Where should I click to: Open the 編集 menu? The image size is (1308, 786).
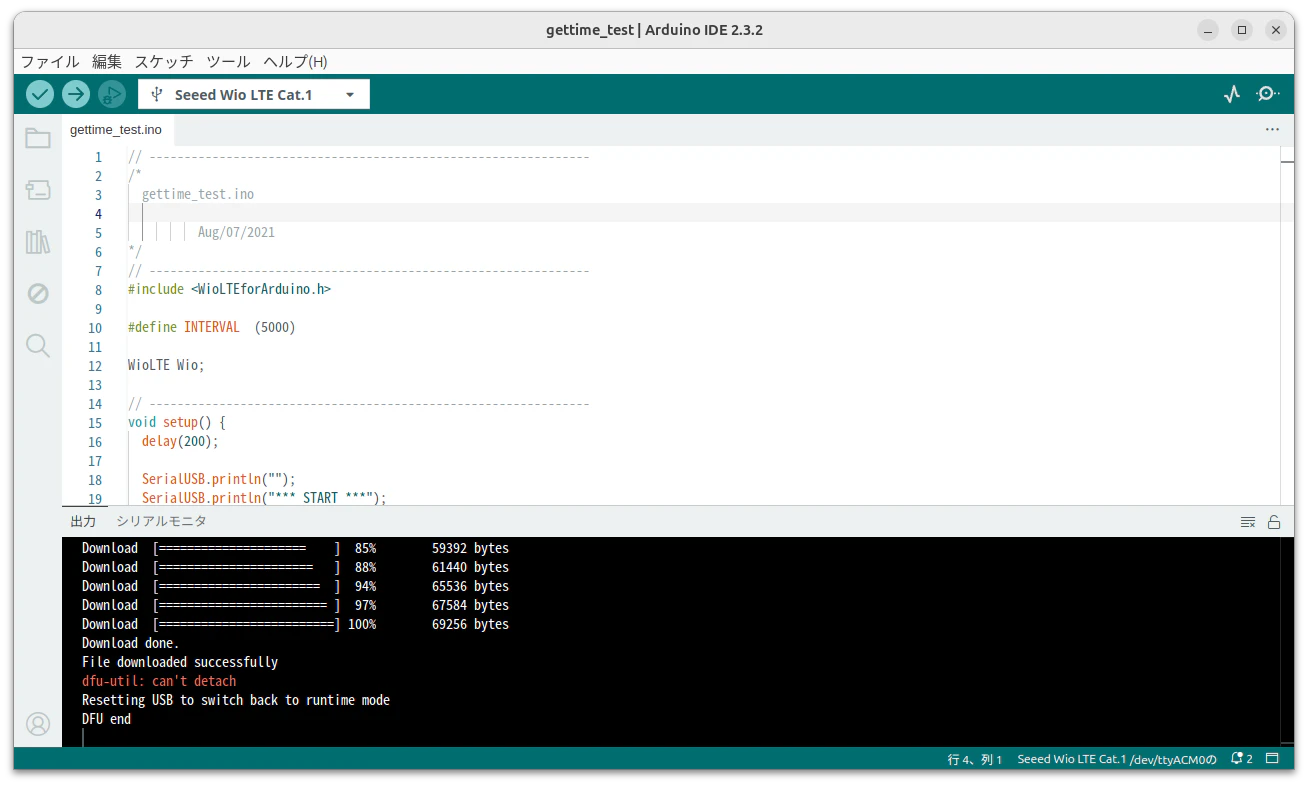107,61
